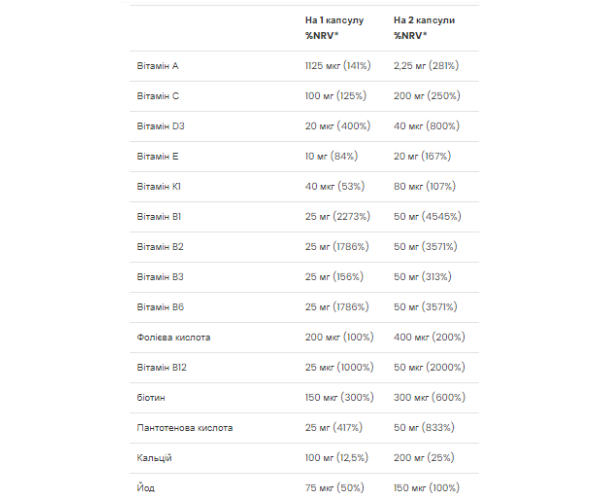This screenshot has height=500, width=600.
Task: Click the Вітамін В1 row label
Action: 159,216
